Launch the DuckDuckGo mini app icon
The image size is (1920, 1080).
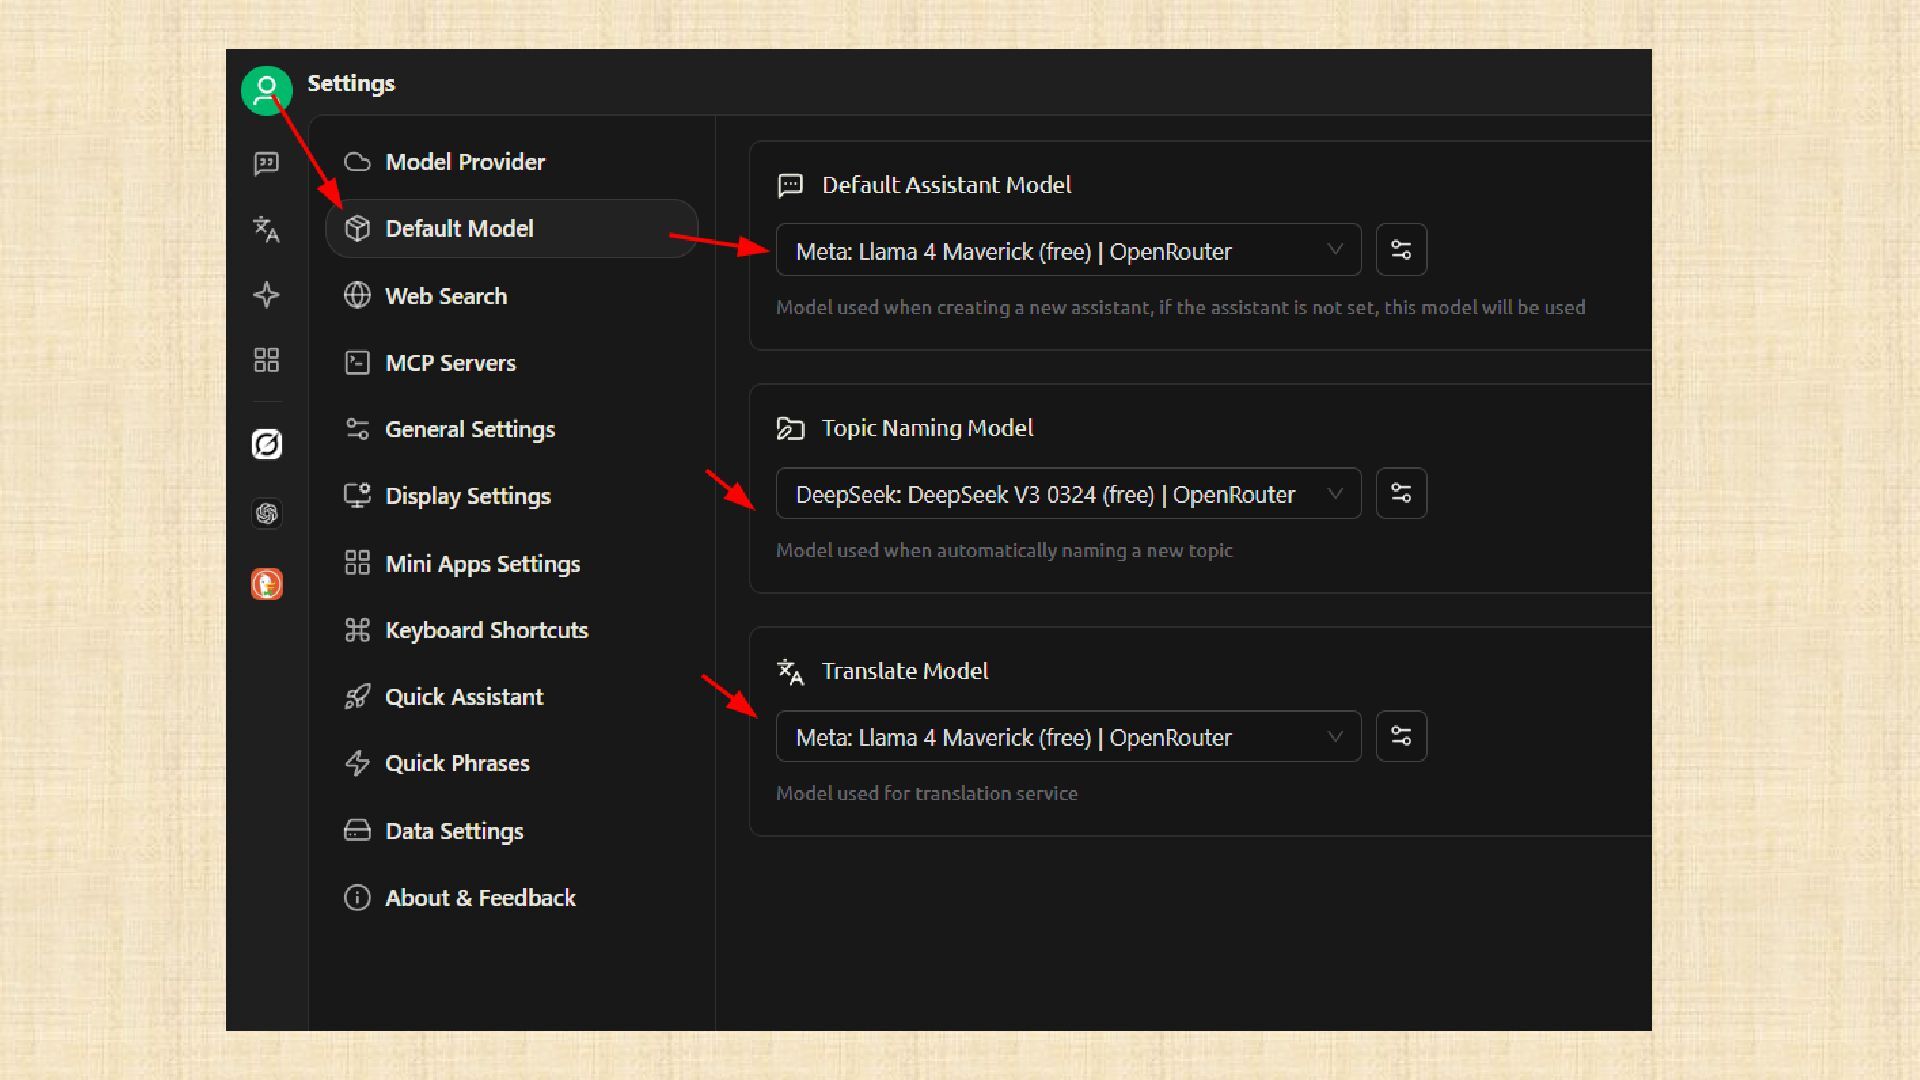[266, 584]
